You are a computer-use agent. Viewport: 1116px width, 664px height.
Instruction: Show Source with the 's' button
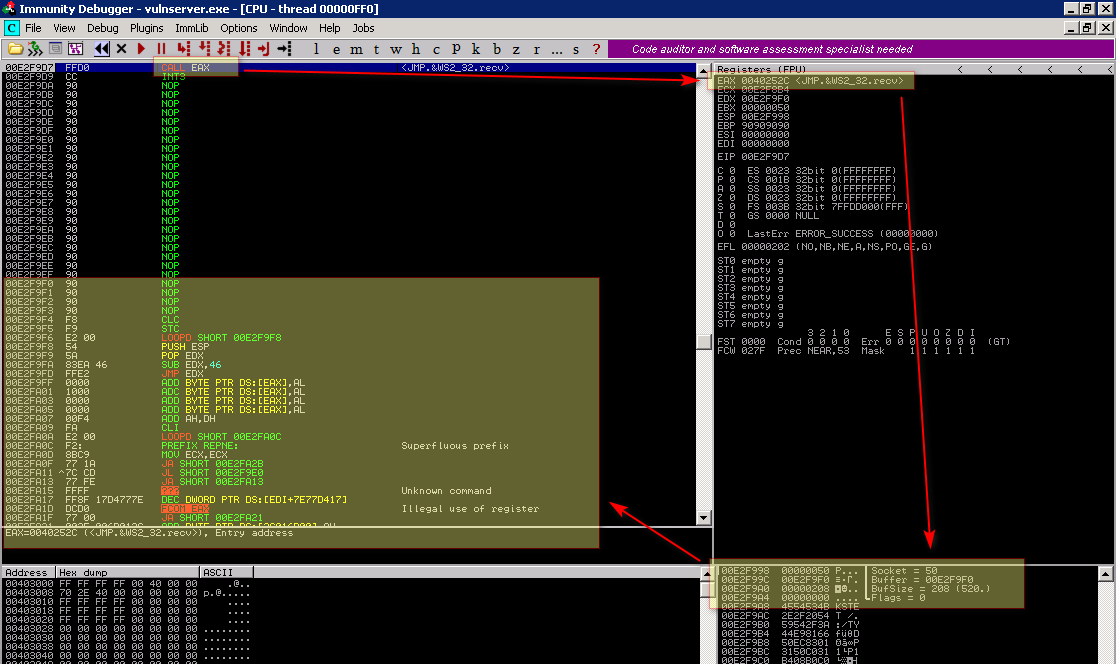(x=576, y=48)
